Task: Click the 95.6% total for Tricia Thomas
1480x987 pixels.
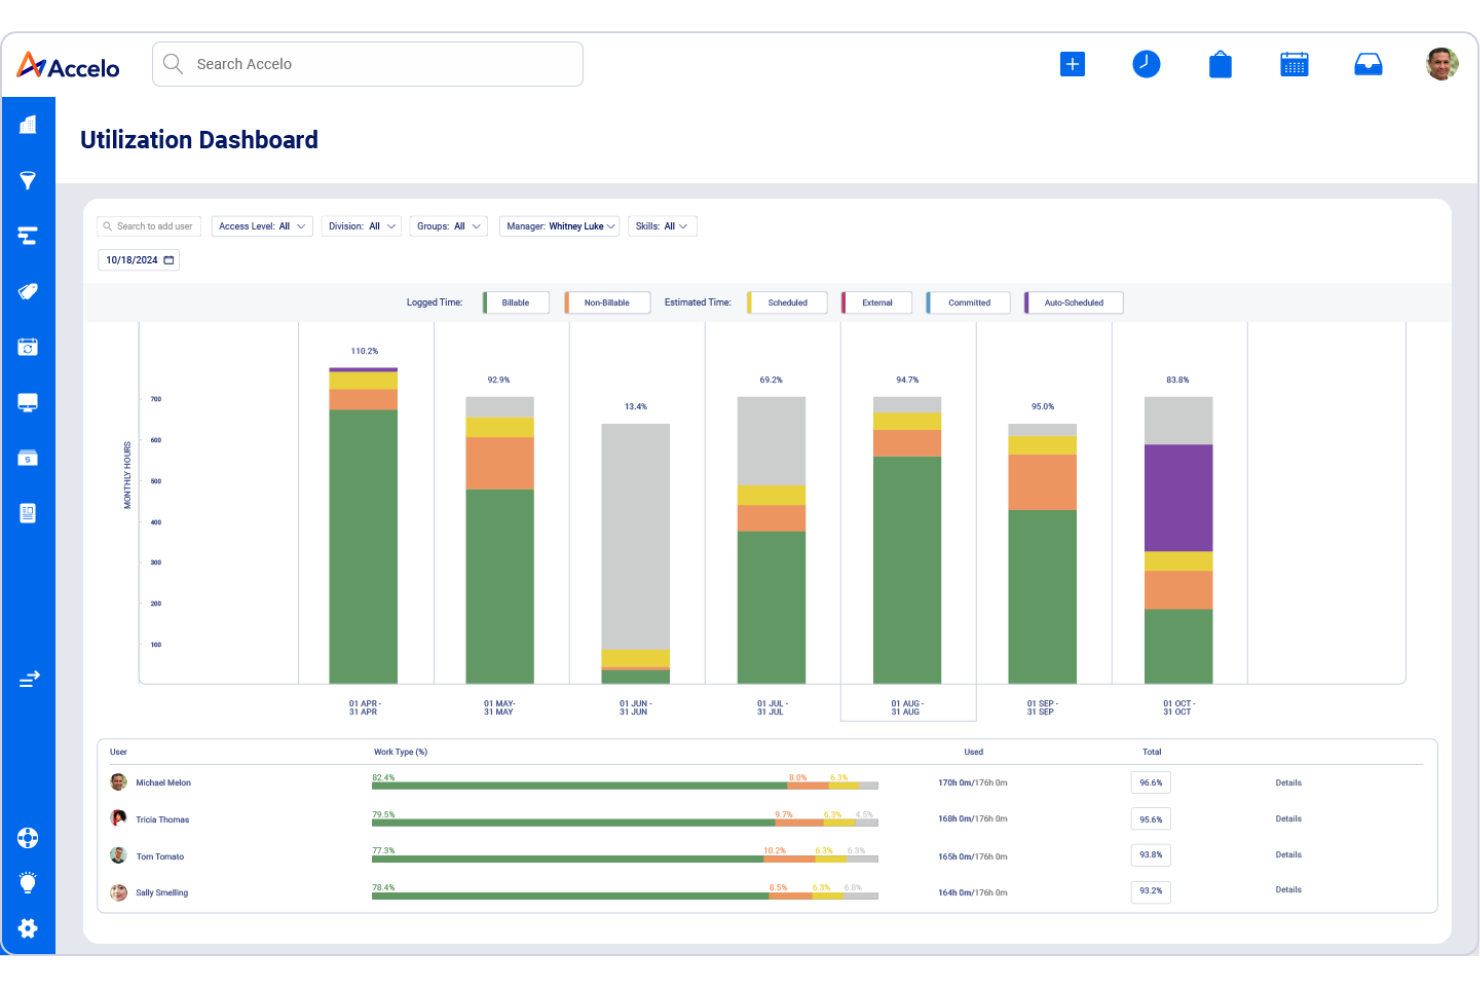Action: point(1151,819)
